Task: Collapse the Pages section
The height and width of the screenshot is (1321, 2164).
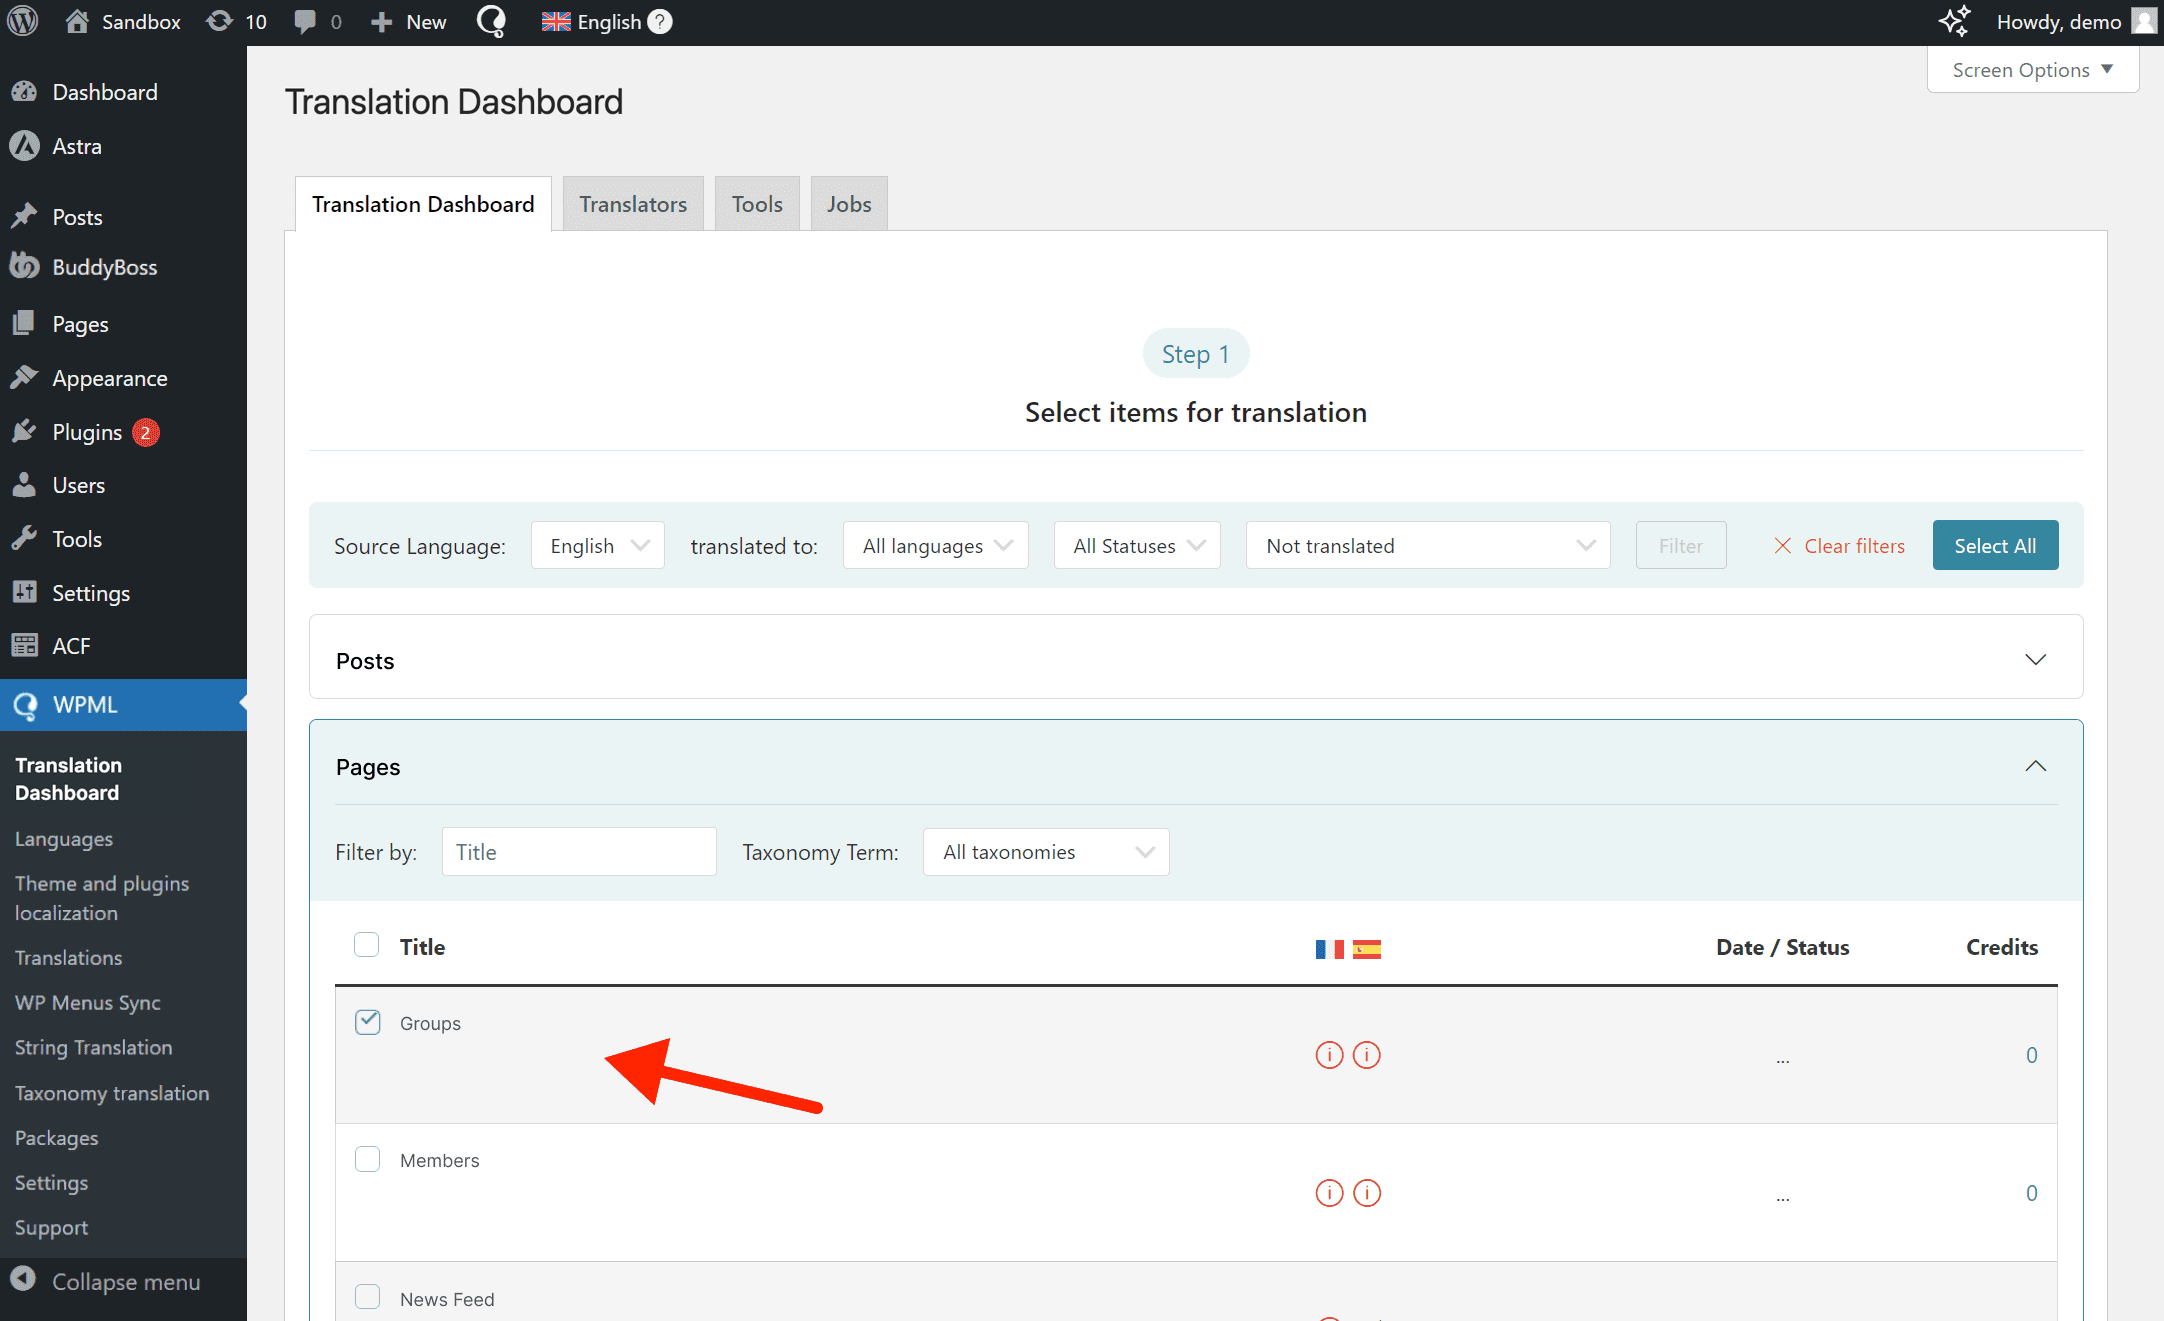Action: [2035, 766]
